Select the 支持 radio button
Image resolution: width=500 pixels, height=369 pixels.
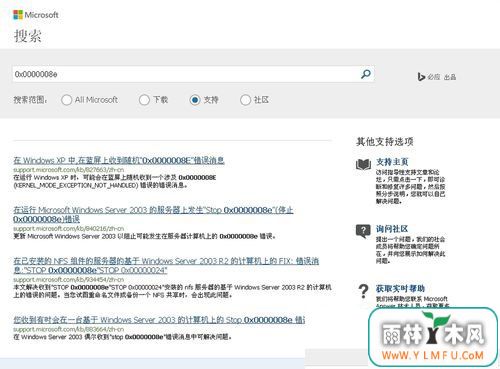click(x=195, y=100)
